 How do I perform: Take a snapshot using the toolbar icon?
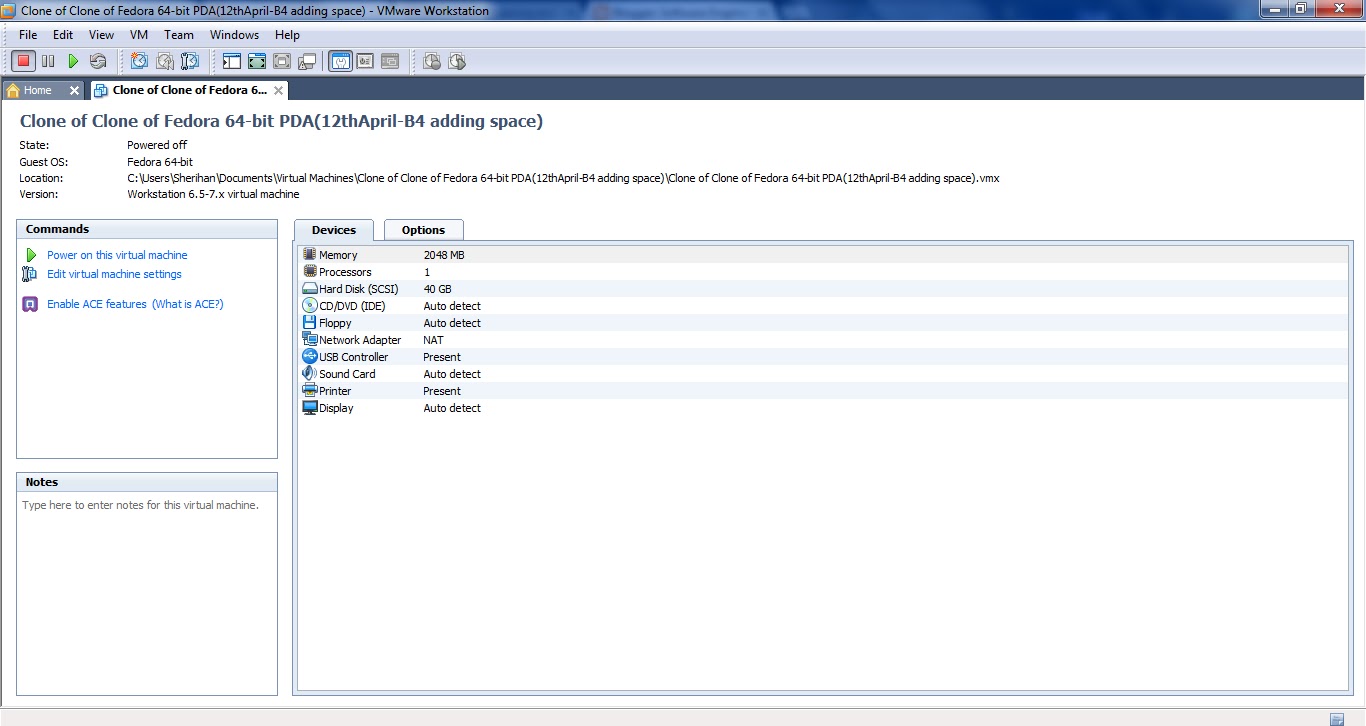(x=139, y=61)
